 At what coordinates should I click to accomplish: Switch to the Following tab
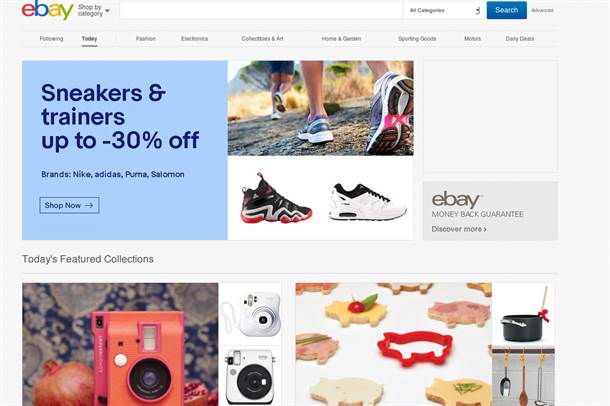(51, 38)
